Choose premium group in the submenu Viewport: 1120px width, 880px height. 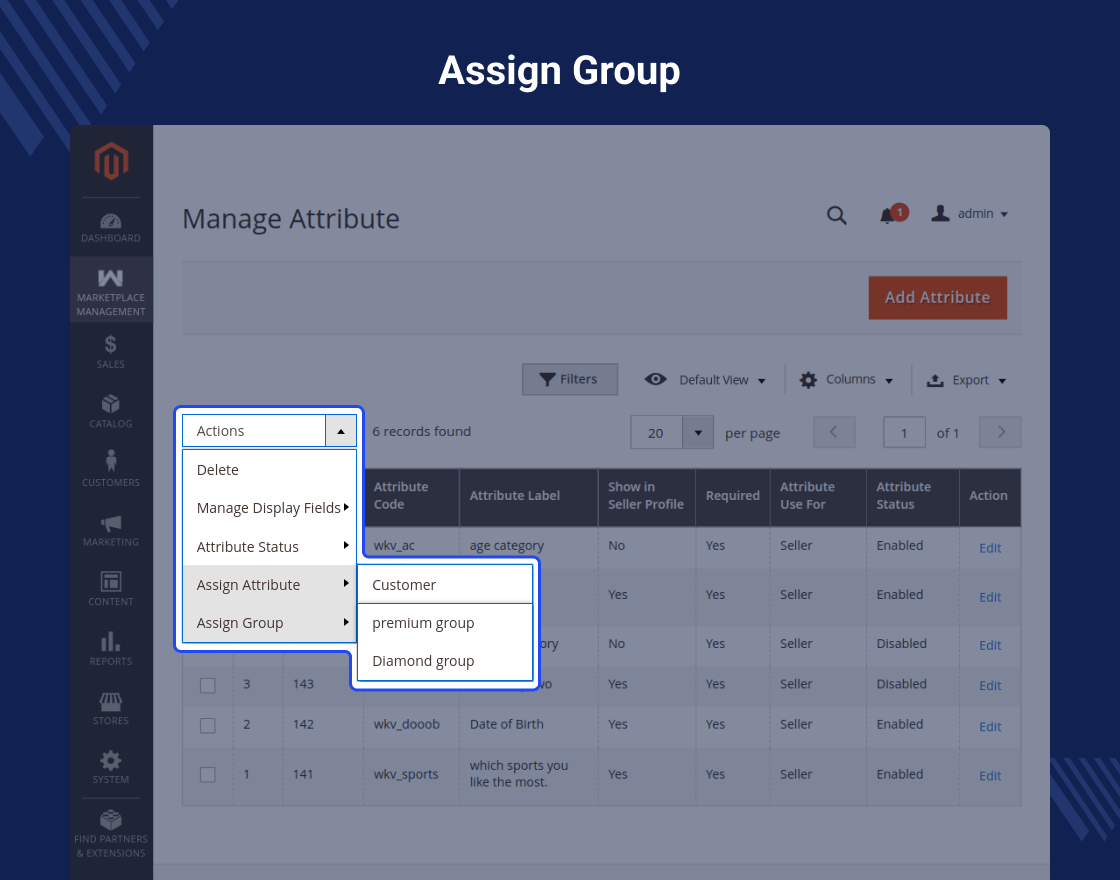pyautogui.click(x=445, y=623)
